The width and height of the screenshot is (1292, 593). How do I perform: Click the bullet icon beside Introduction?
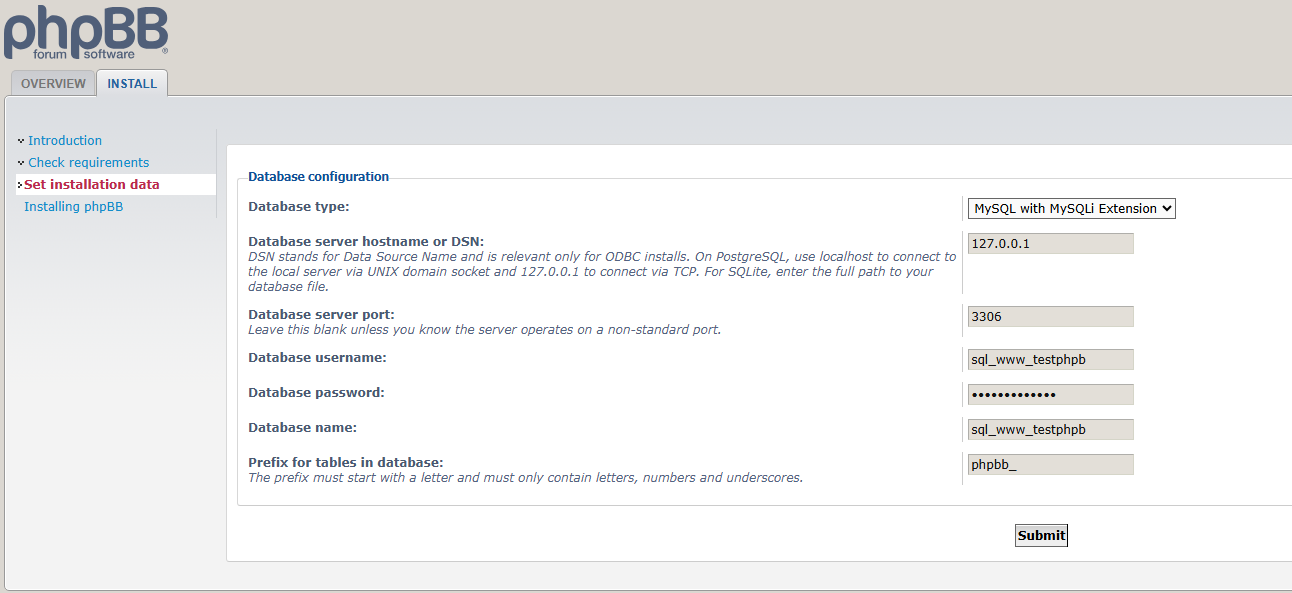[21, 141]
